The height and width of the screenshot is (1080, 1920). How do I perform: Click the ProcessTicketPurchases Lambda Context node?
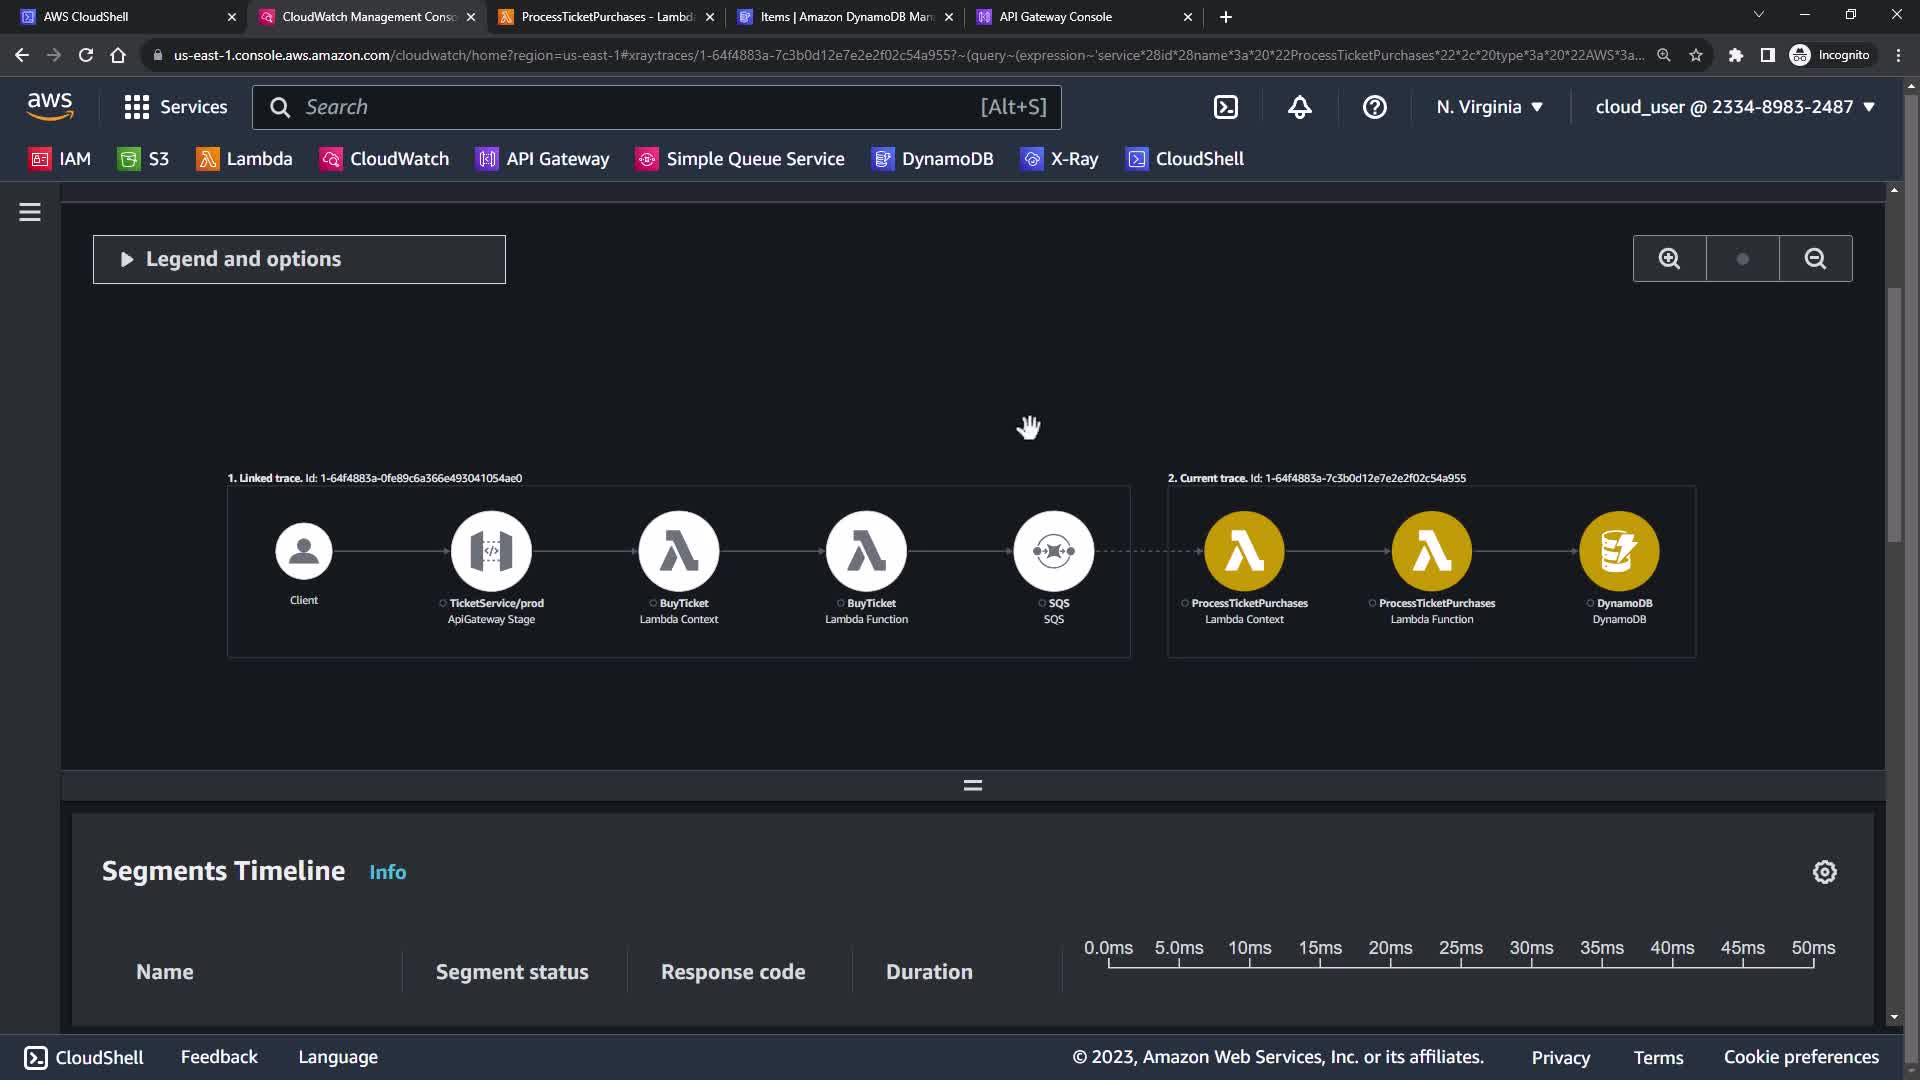(1244, 551)
